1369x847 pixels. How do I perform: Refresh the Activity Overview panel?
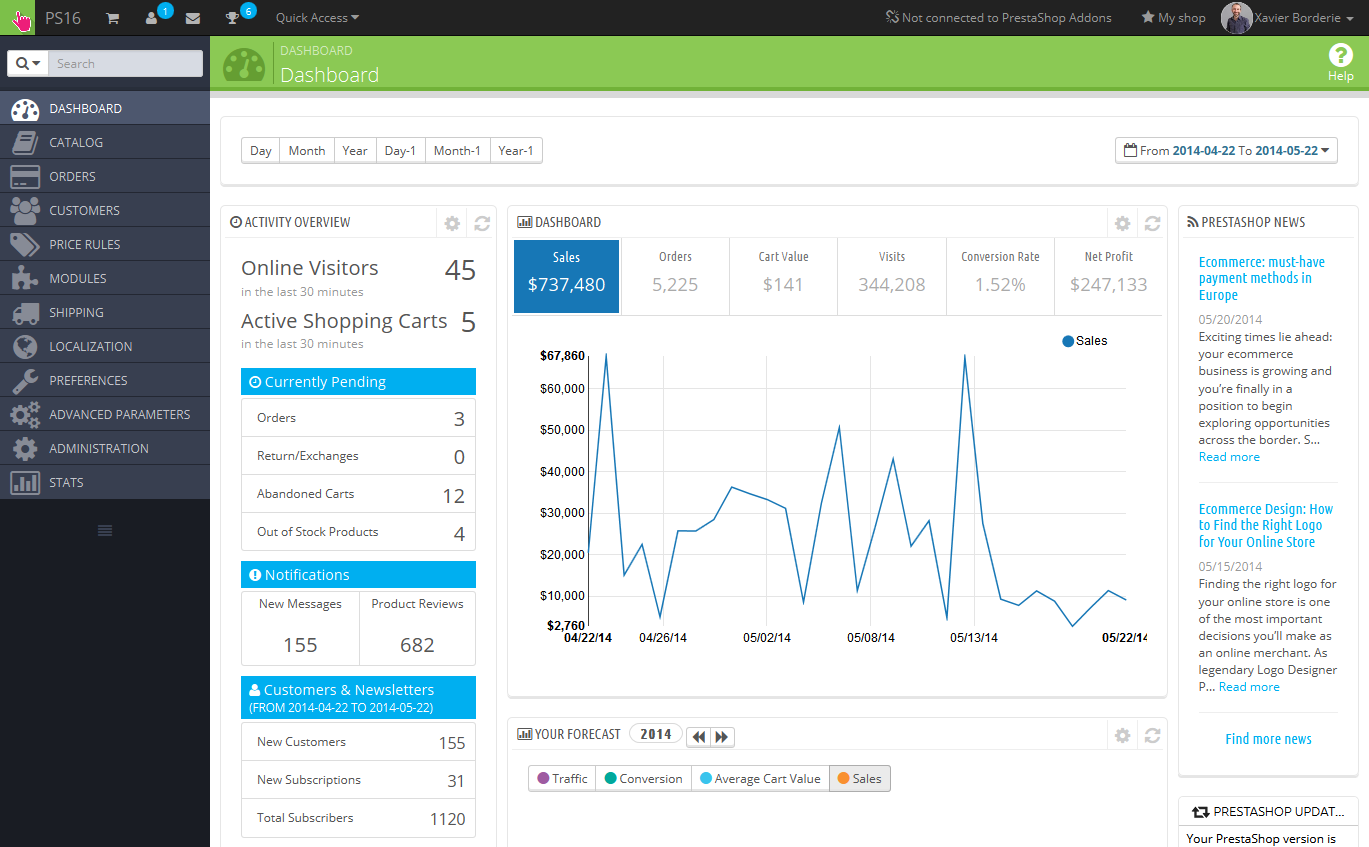point(482,223)
